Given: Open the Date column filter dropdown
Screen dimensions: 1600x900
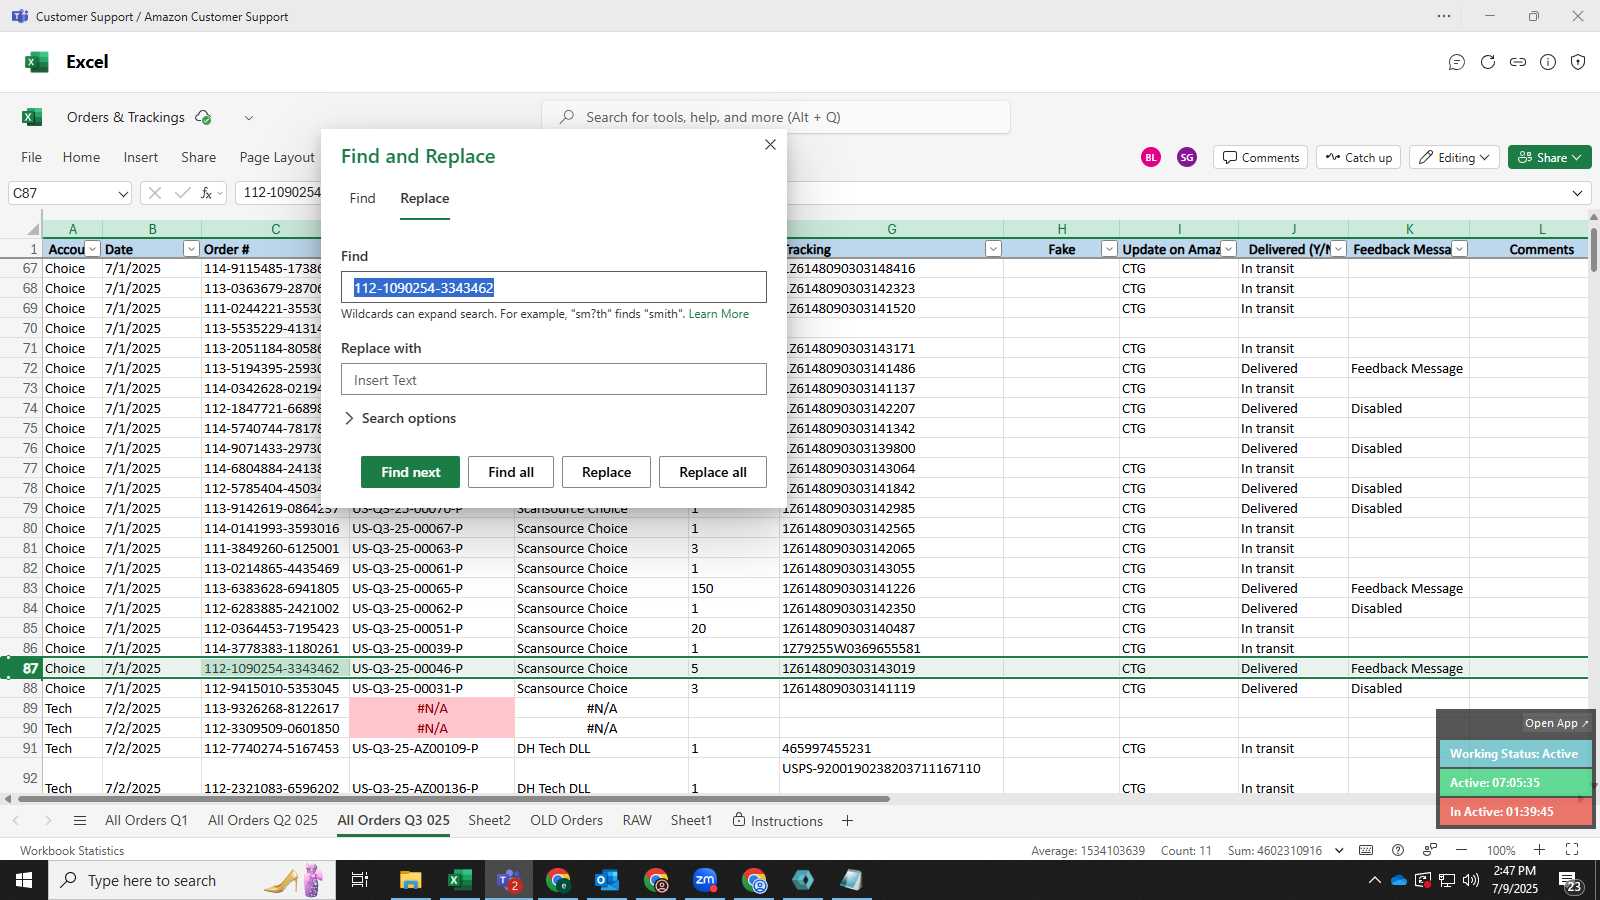Looking at the screenshot, I should tap(191, 249).
